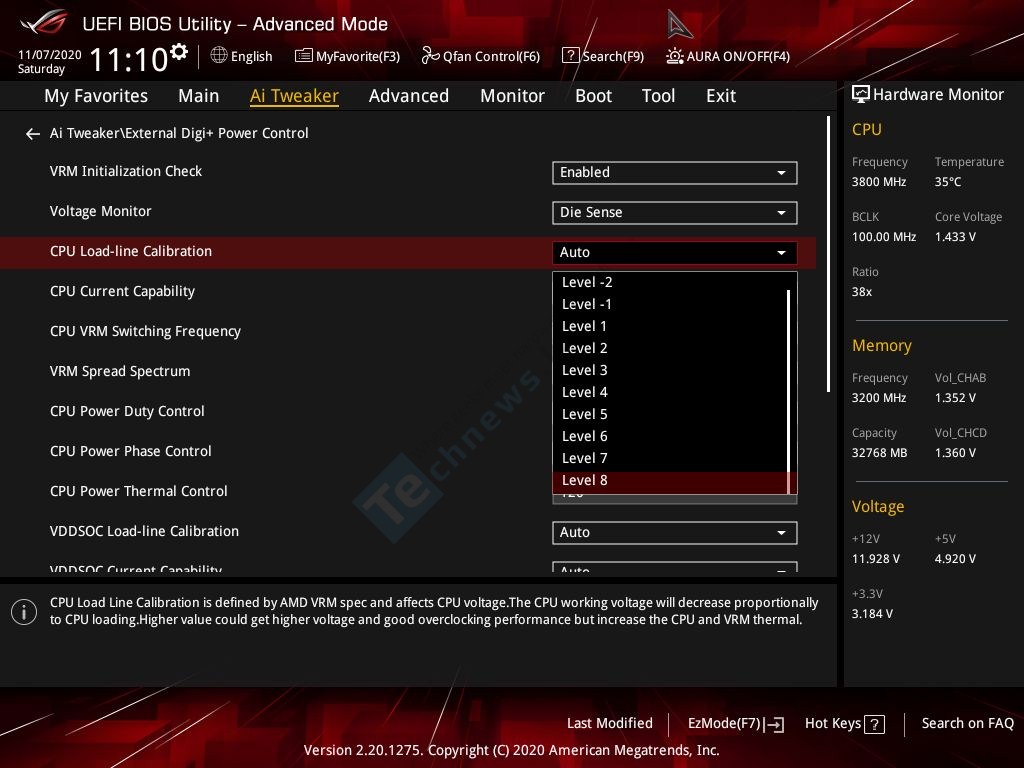Select VDDSOC Load-line Calibration label

tap(144, 532)
